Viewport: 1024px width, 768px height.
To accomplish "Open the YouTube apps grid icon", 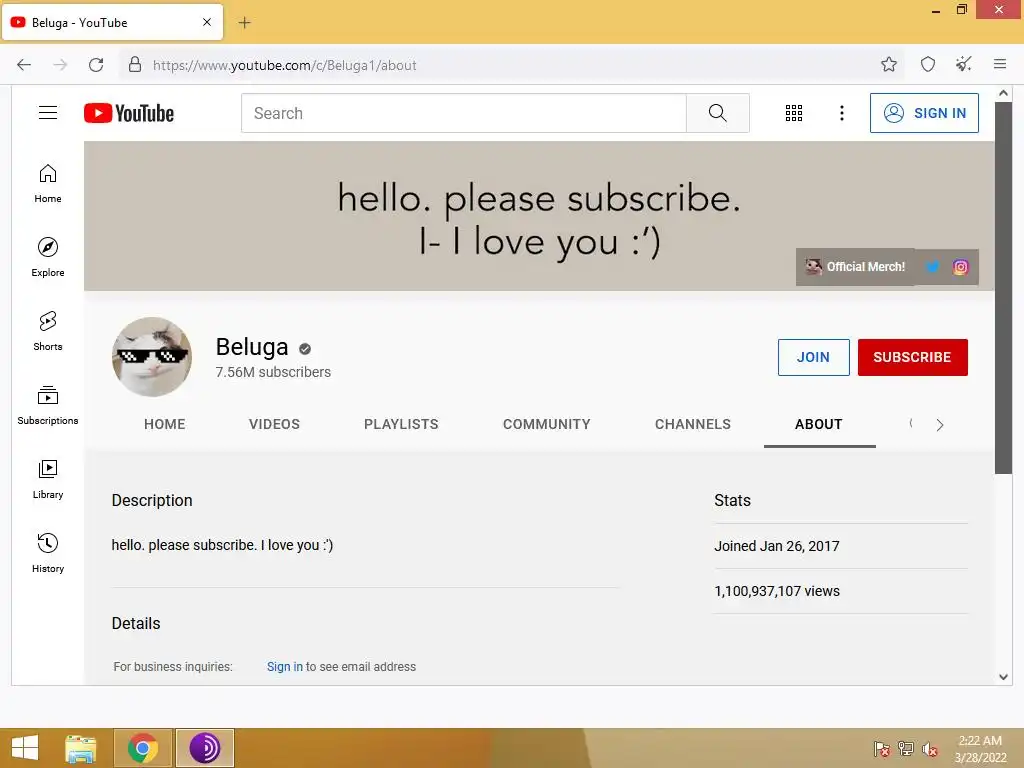I will coord(793,113).
